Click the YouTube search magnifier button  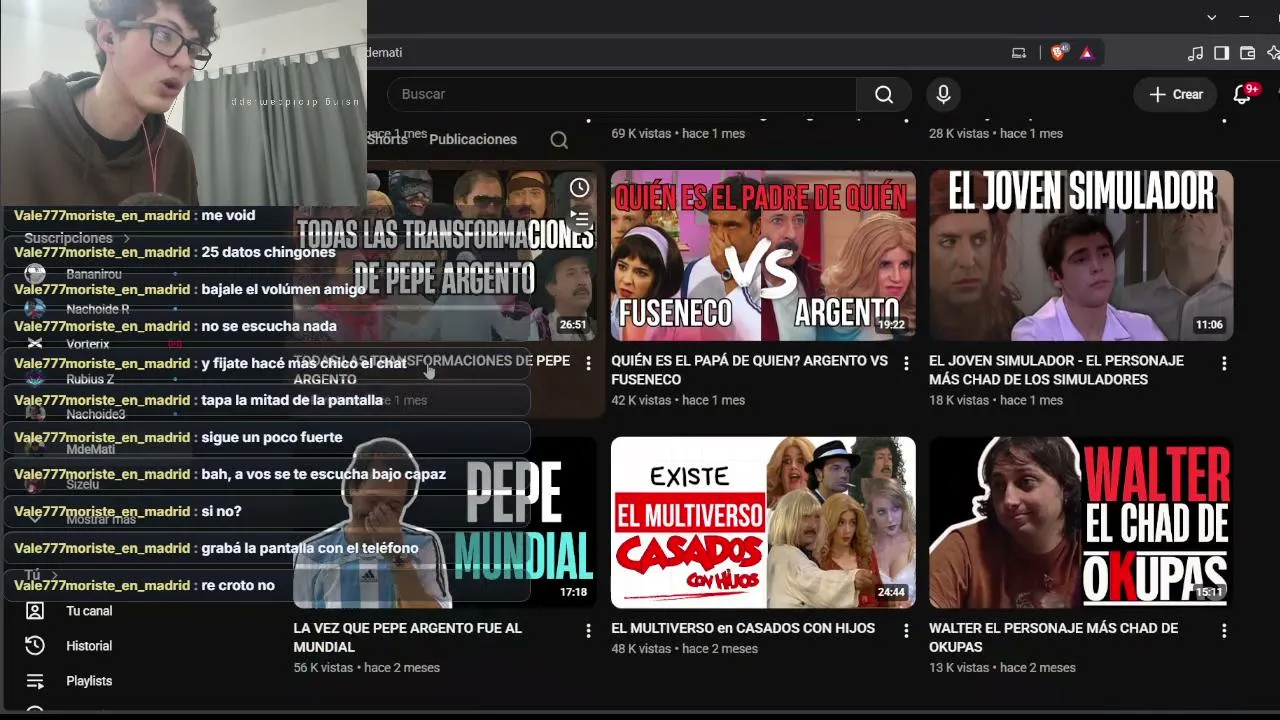click(883, 94)
